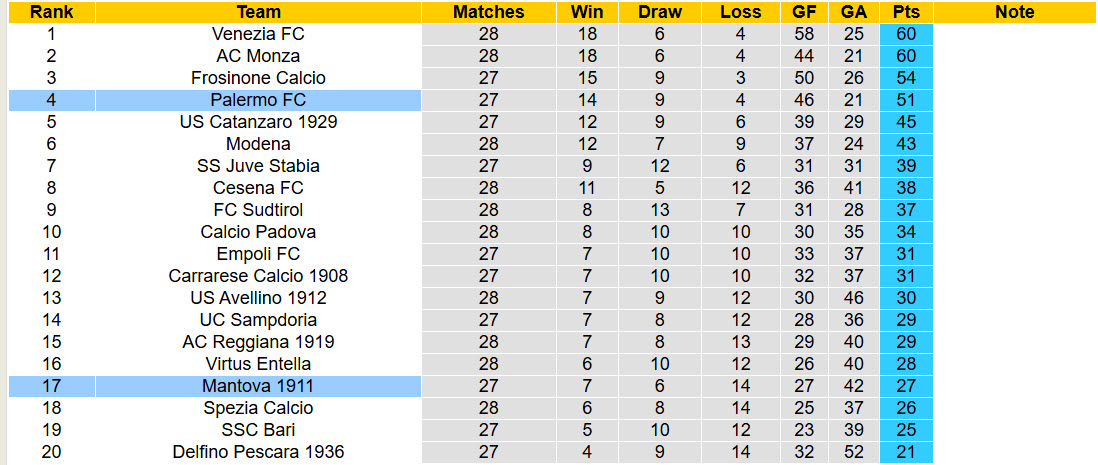The image size is (1098, 465).
Task: Click Palermo FC's 51 points cell
Action: (x=906, y=100)
